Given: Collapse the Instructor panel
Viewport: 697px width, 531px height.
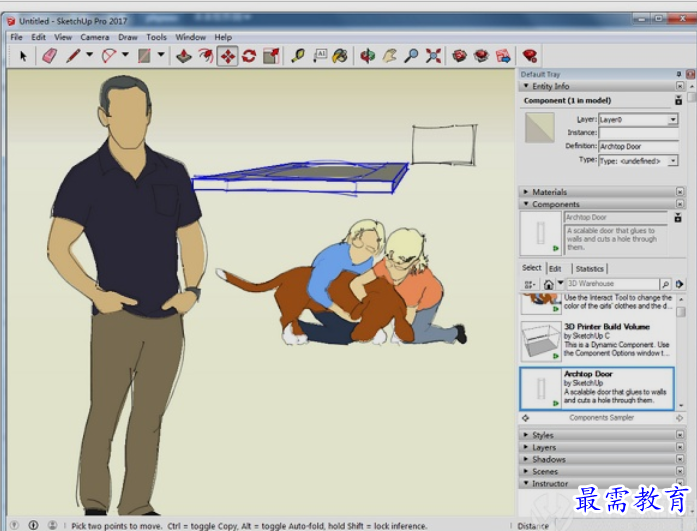Looking at the screenshot, I should (x=526, y=483).
